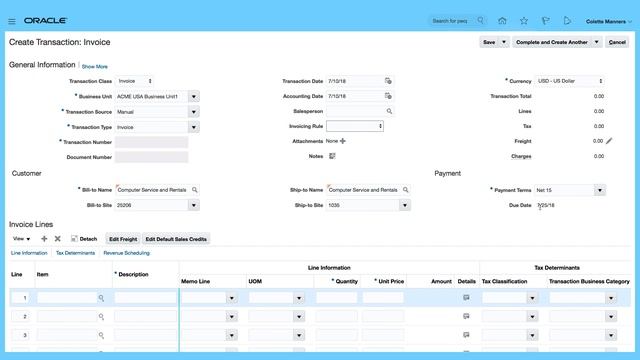The image size is (640, 360).
Task: Cancel the transaction
Action: point(617,42)
